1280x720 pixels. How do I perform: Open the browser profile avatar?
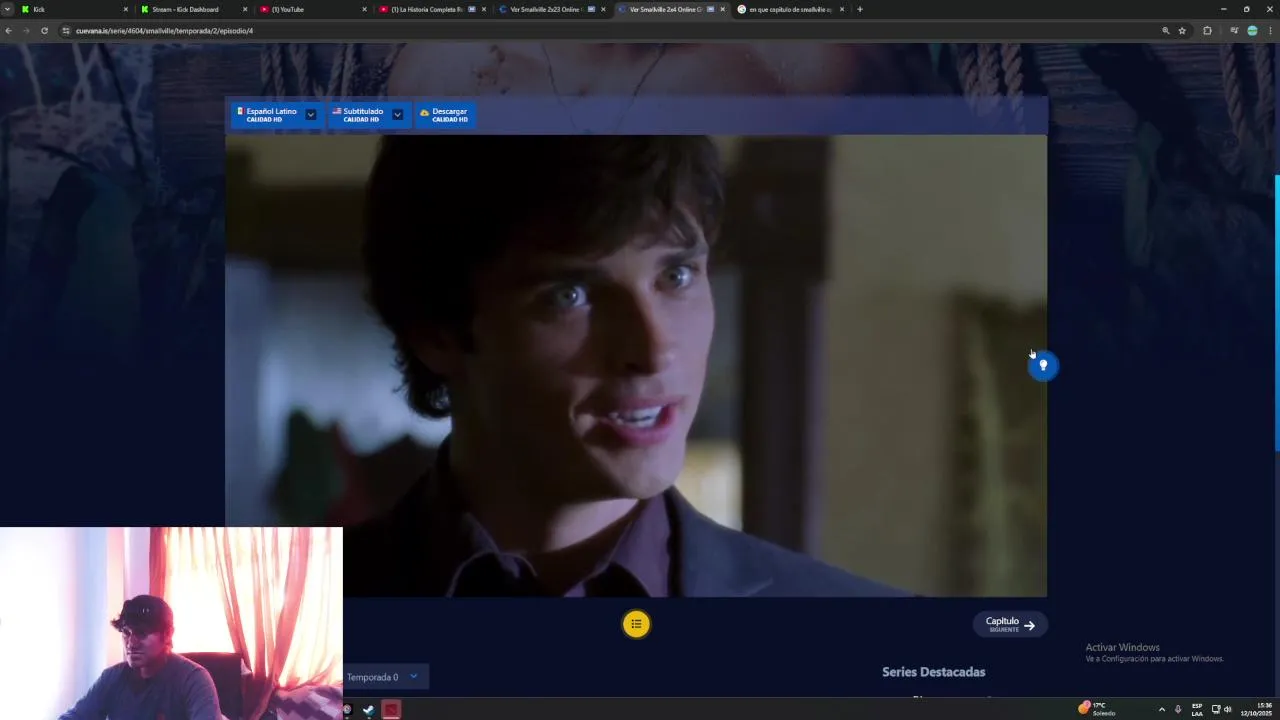pos(1252,31)
